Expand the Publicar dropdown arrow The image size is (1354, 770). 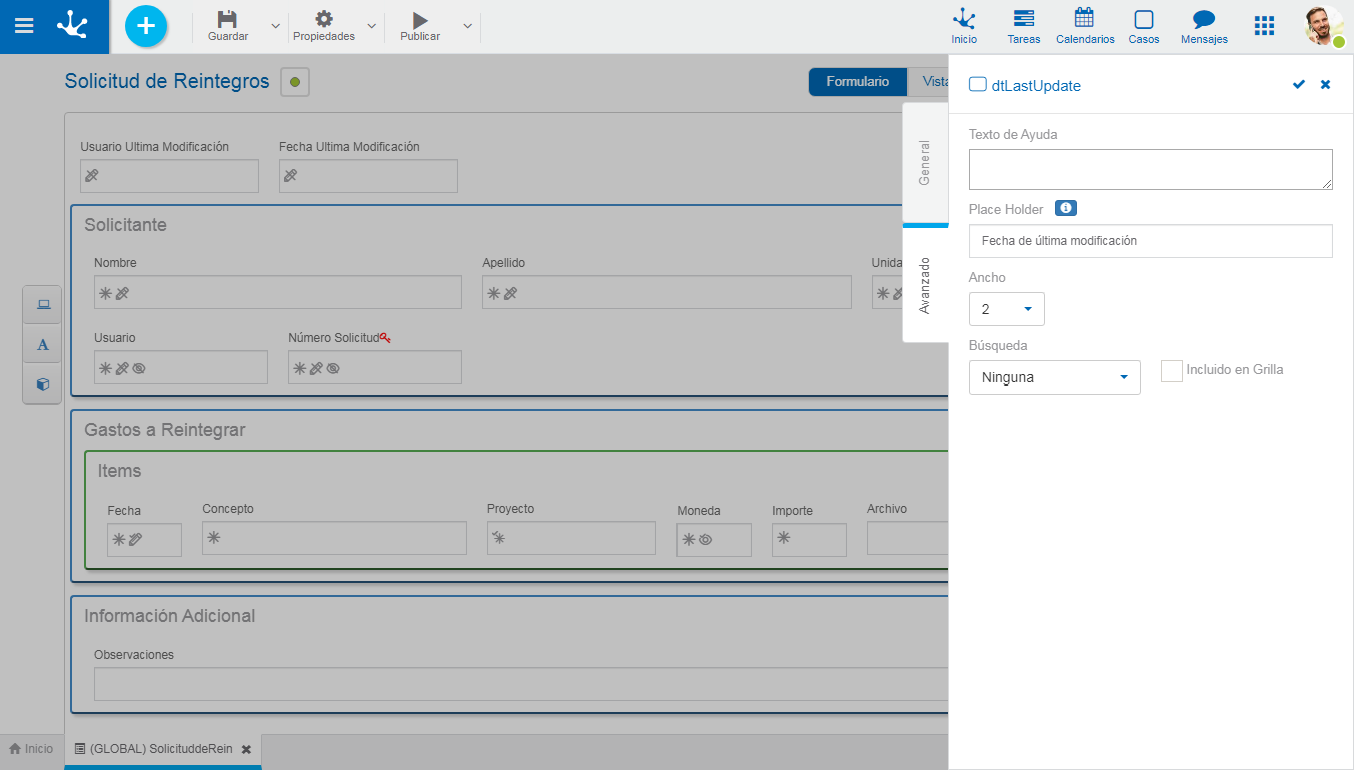click(467, 26)
